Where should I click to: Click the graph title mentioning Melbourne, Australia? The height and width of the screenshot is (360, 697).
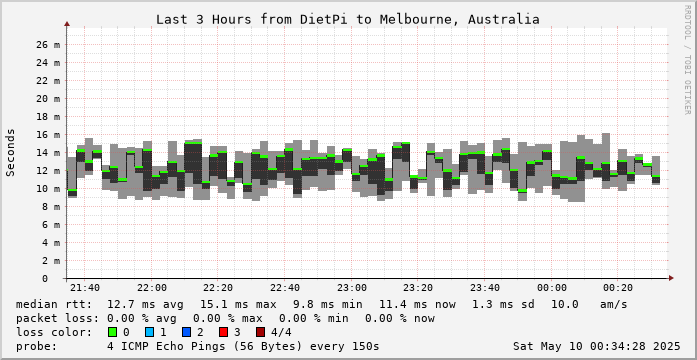tap(348, 20)
